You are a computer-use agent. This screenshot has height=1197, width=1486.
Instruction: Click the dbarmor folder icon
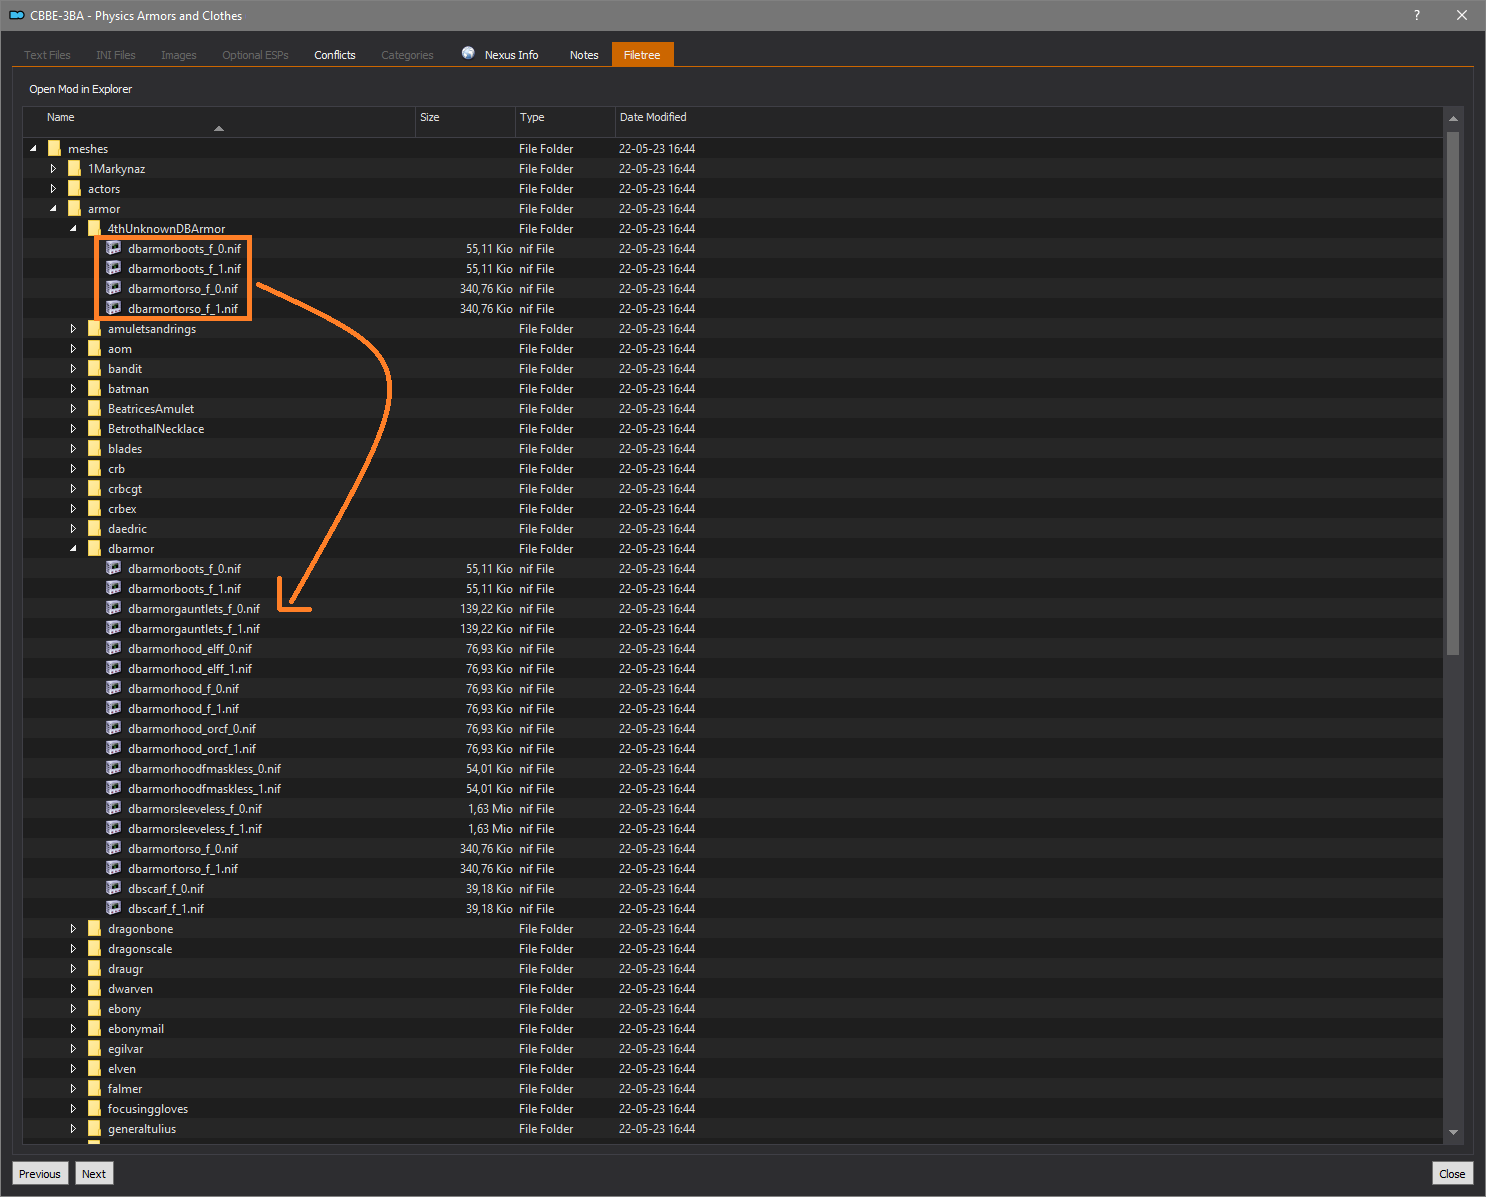[94, 548]
